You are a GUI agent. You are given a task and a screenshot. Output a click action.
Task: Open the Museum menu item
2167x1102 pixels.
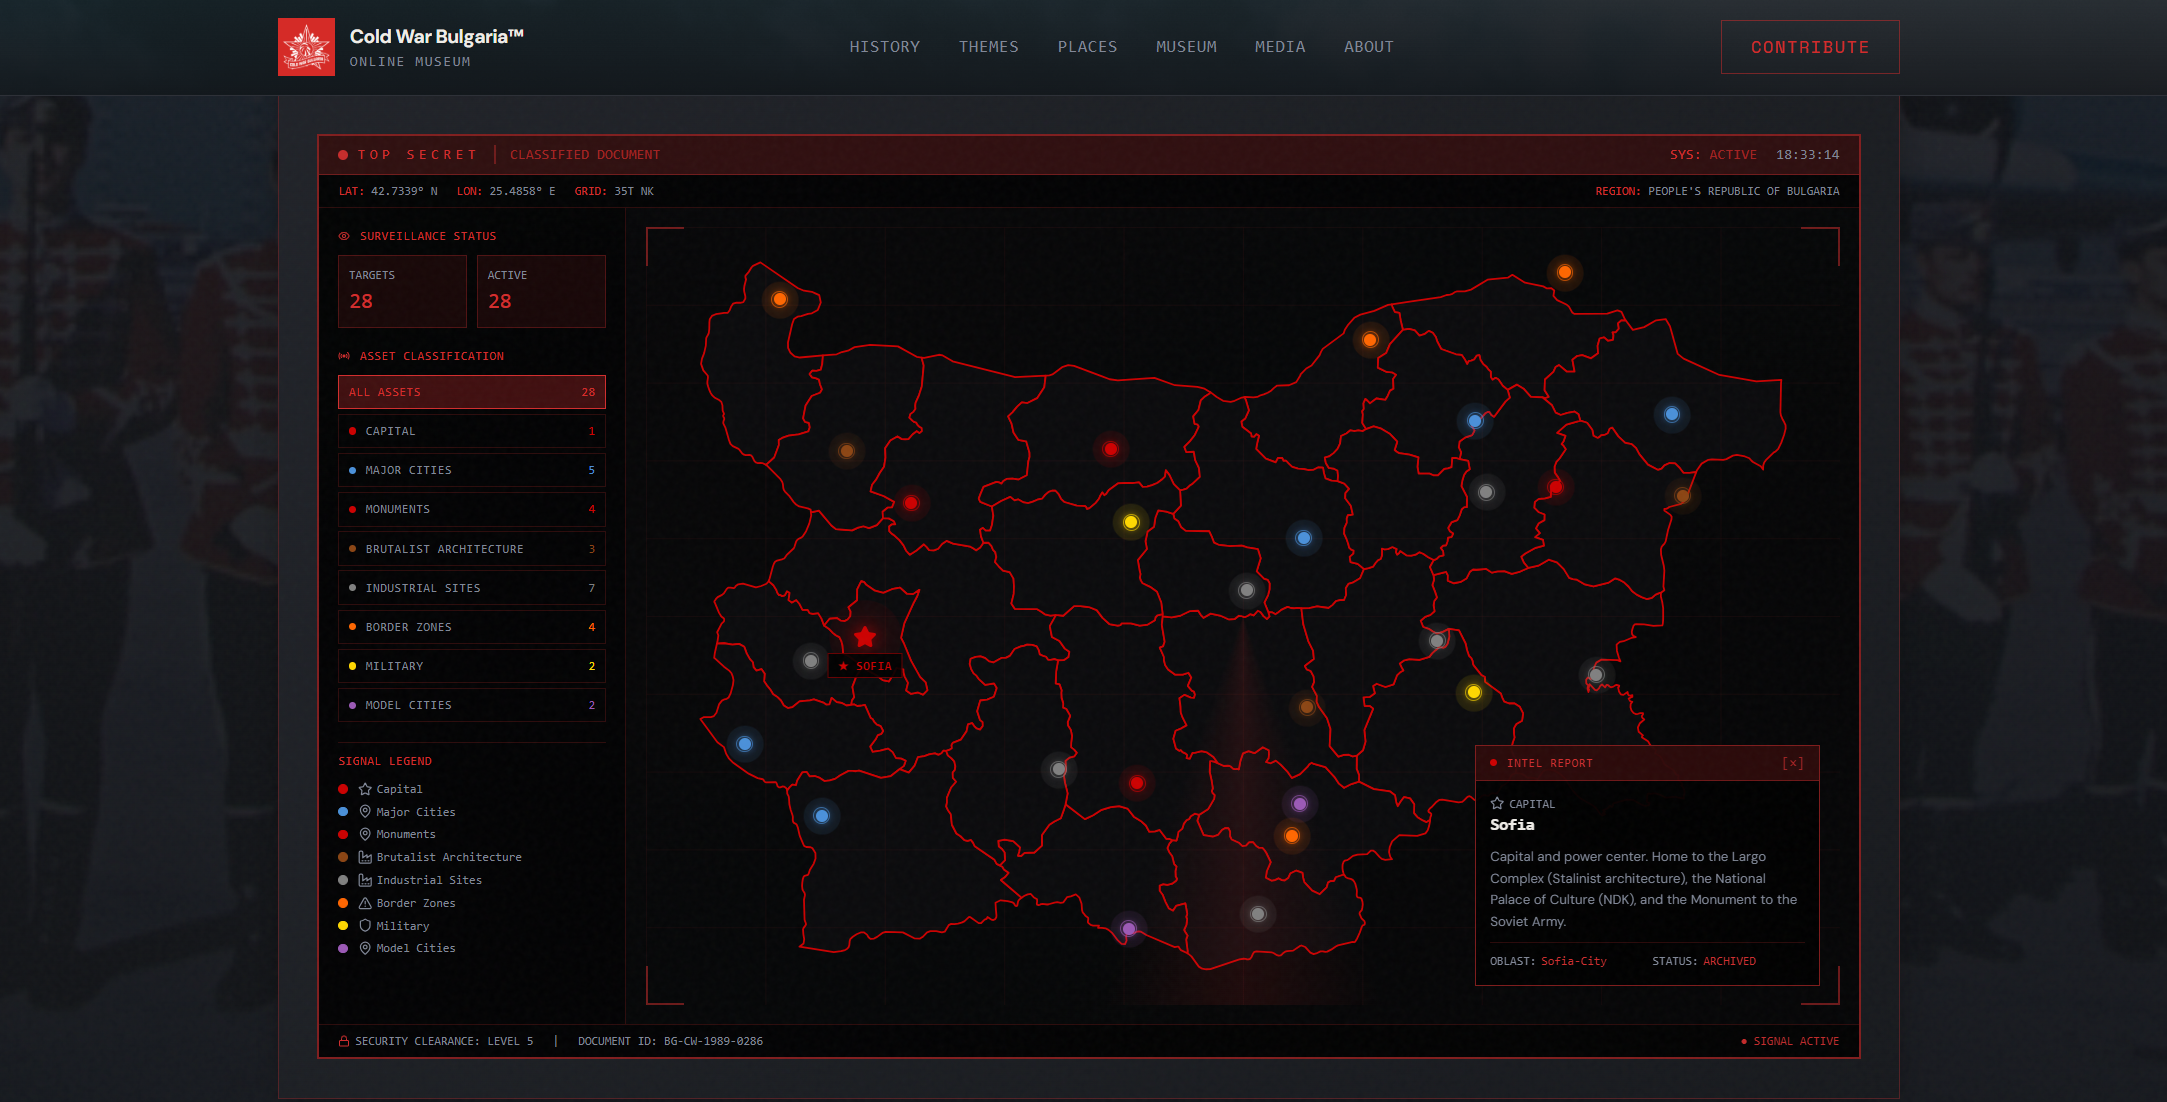1186,47
